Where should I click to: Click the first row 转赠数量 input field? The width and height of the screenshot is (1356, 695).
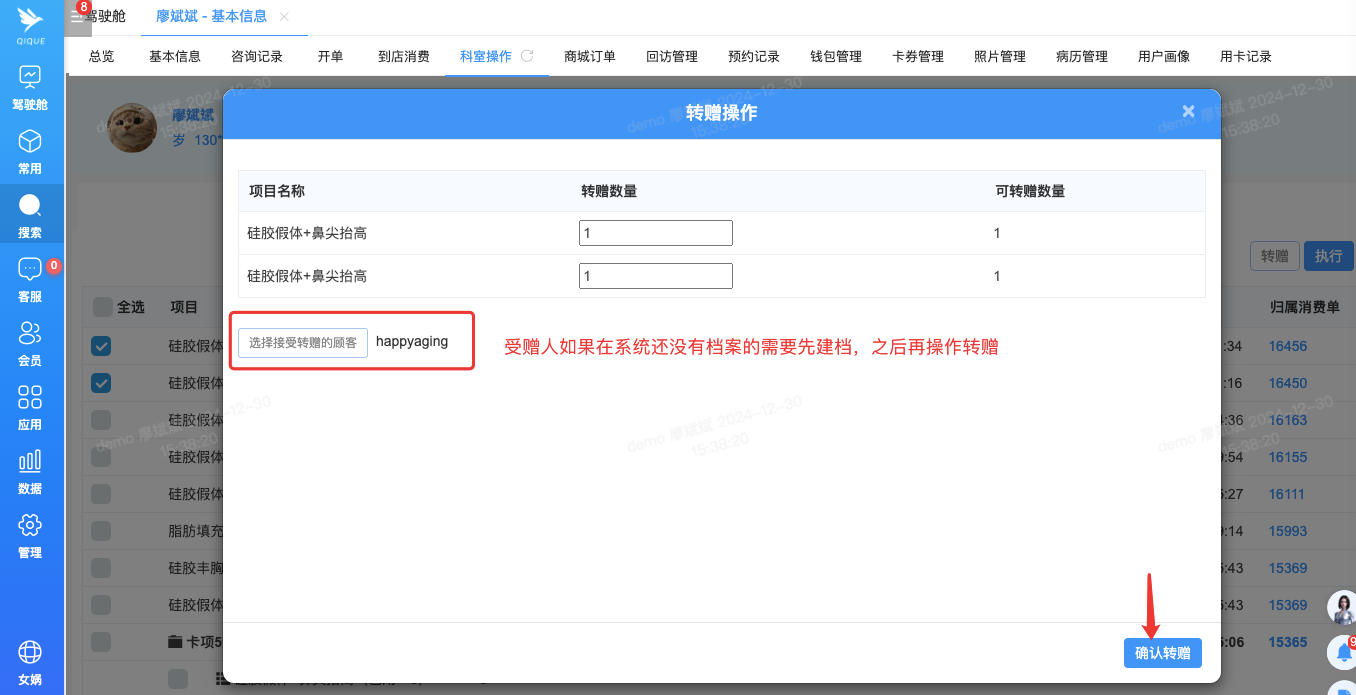click(x=655, y=233)
